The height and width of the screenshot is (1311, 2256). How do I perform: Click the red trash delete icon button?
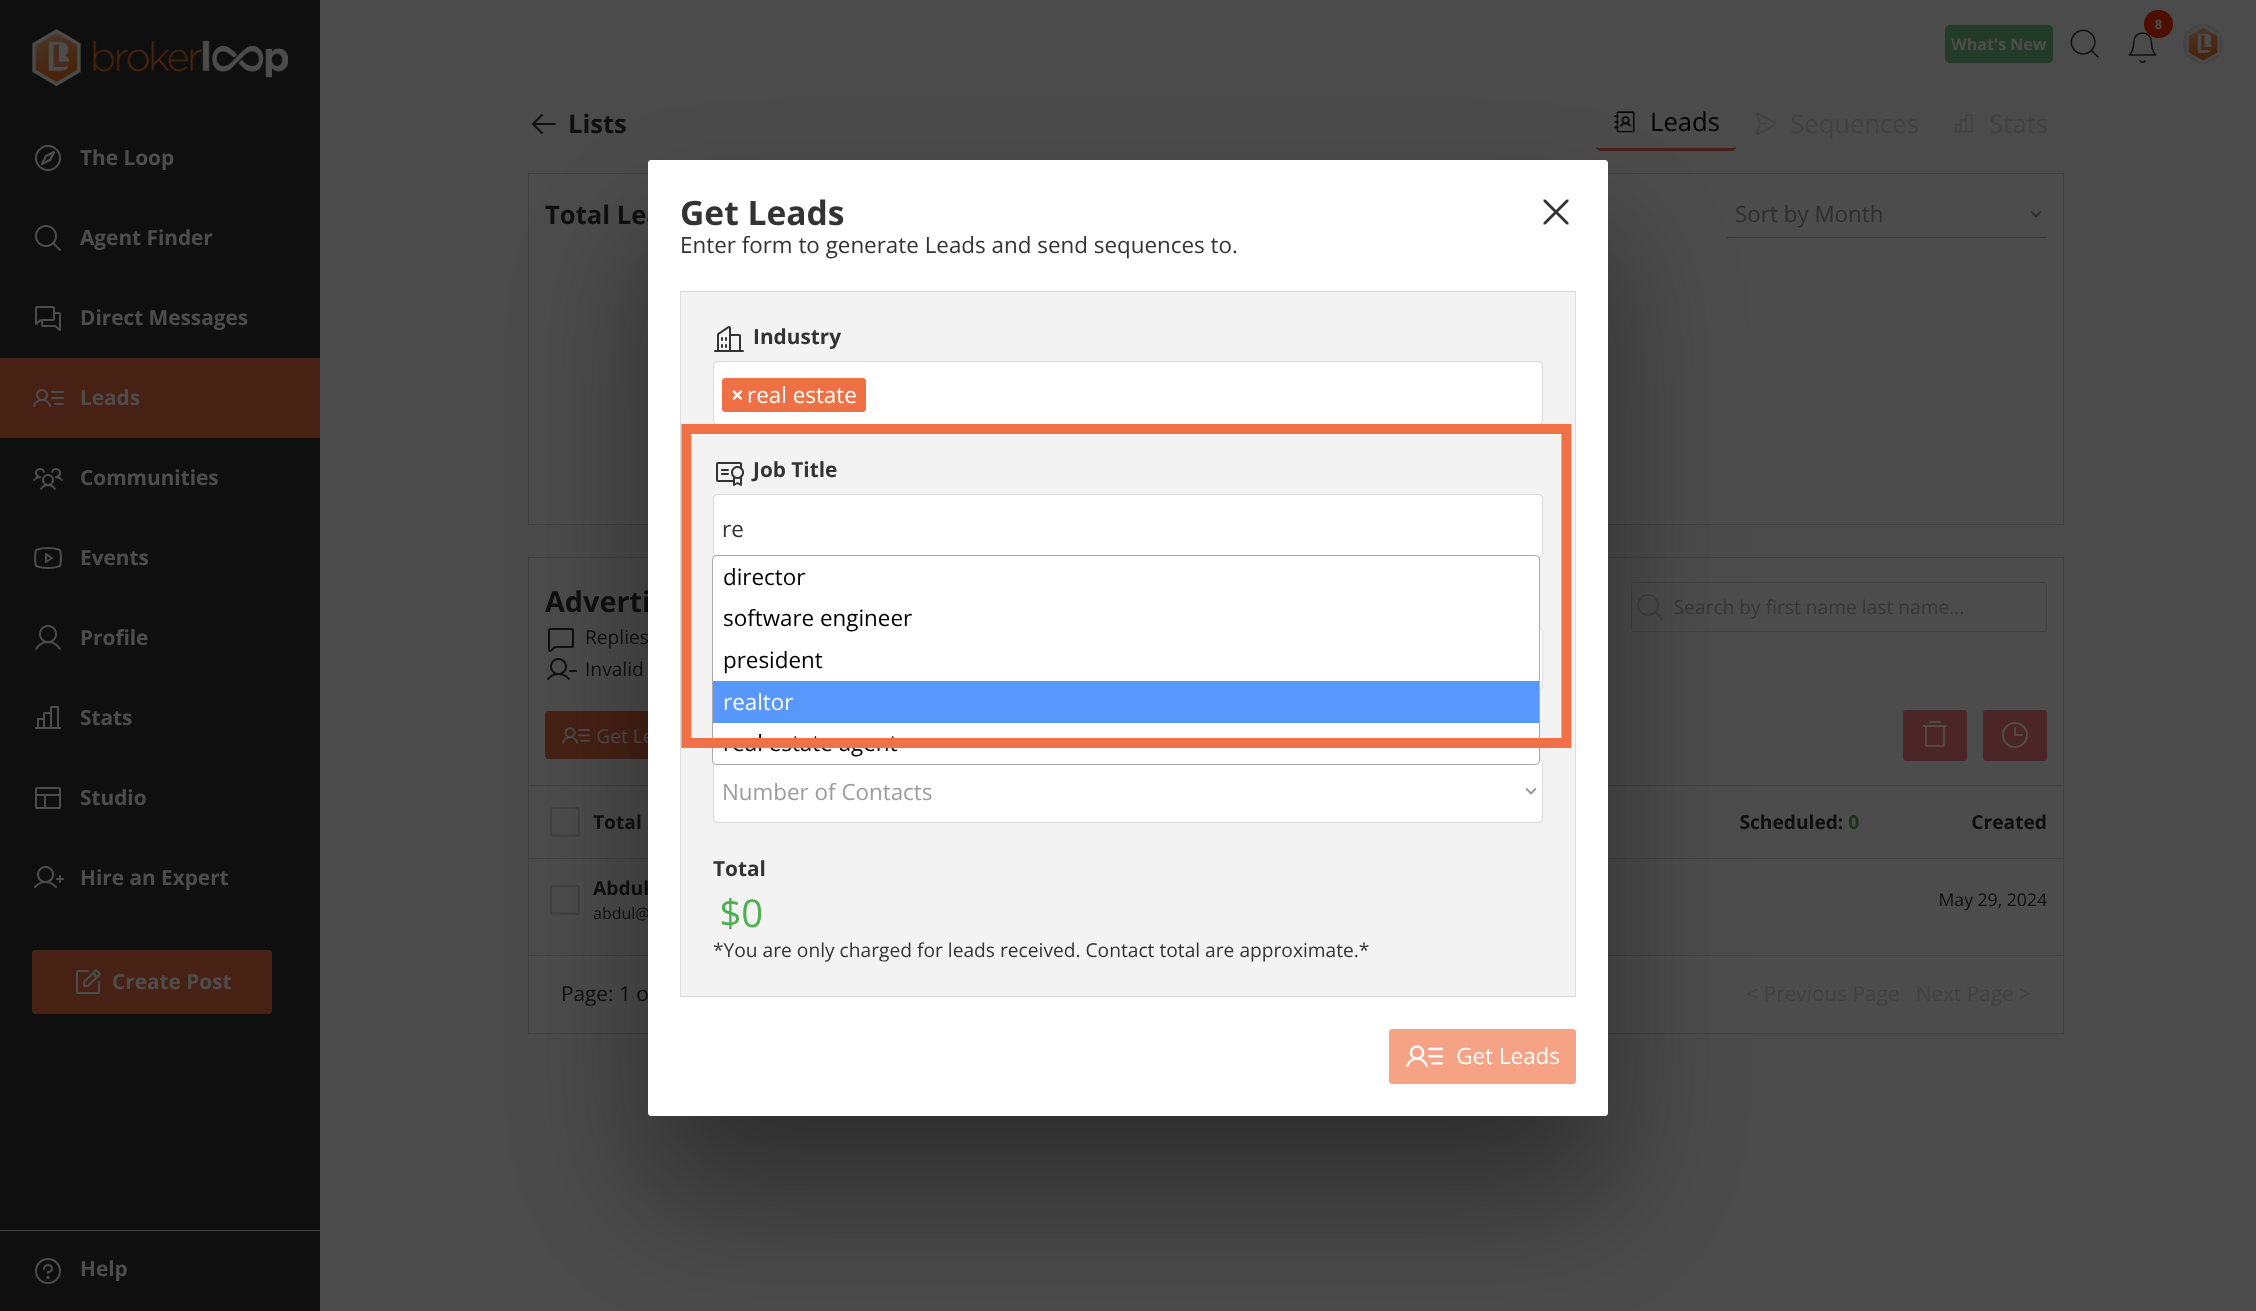pyautogui.click(x=1935, y=735)
